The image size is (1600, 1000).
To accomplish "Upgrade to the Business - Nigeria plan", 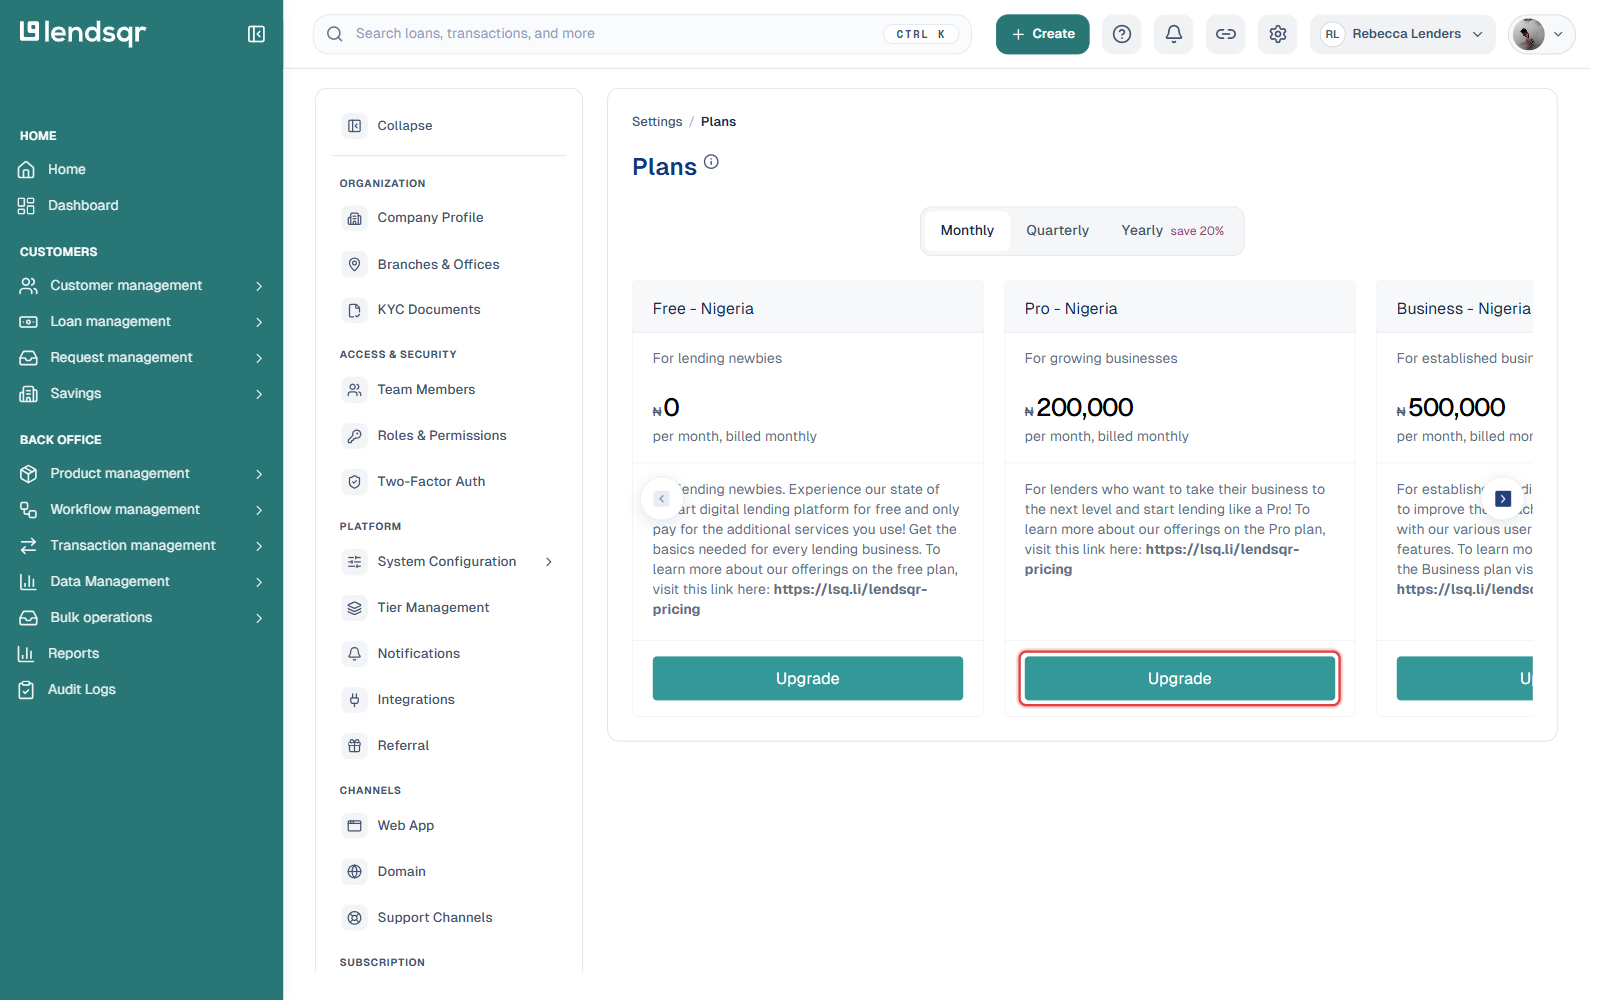I will point(1465,679).
